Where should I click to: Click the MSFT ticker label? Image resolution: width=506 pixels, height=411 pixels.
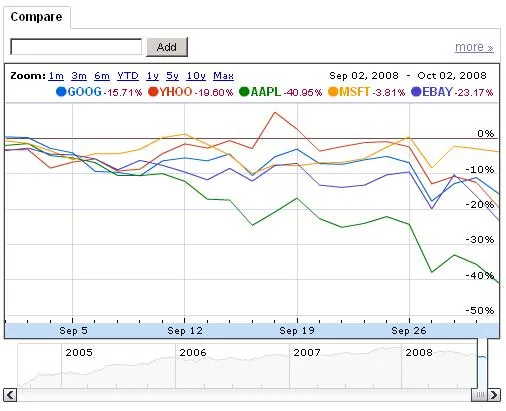pyautogui.click(x=355, y=92)
